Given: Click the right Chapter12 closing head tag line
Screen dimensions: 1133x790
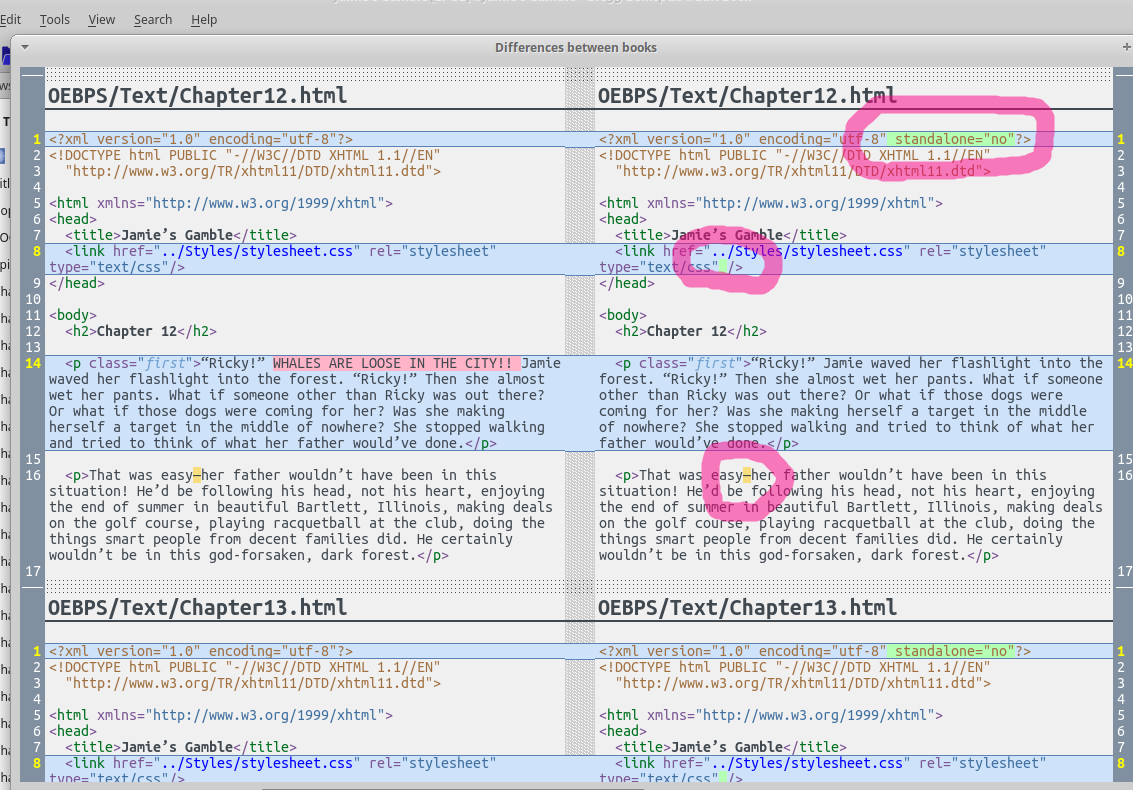Looking at the screenshot, I should pos(626,283).
